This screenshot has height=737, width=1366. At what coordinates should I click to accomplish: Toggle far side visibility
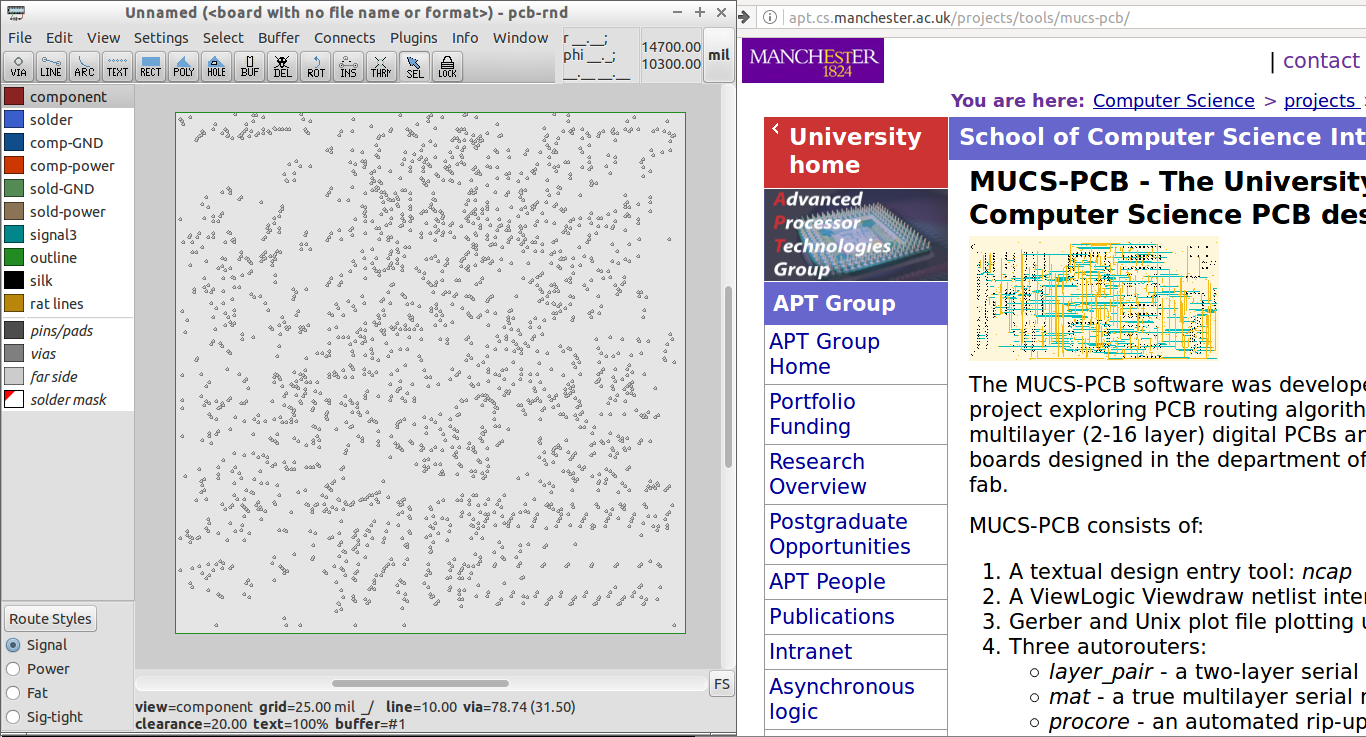[x=14, y=377]
